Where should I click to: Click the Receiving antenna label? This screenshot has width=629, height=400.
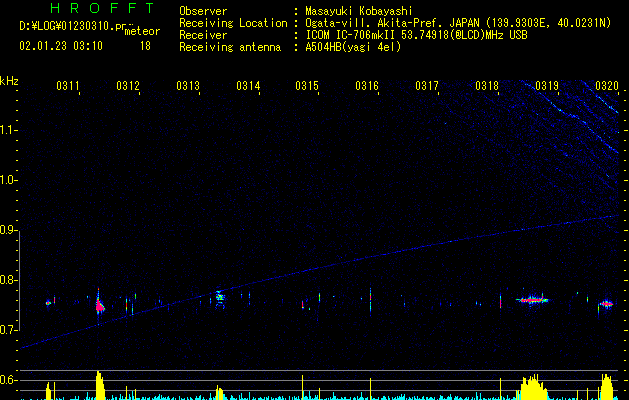click(x=230, y=47)
